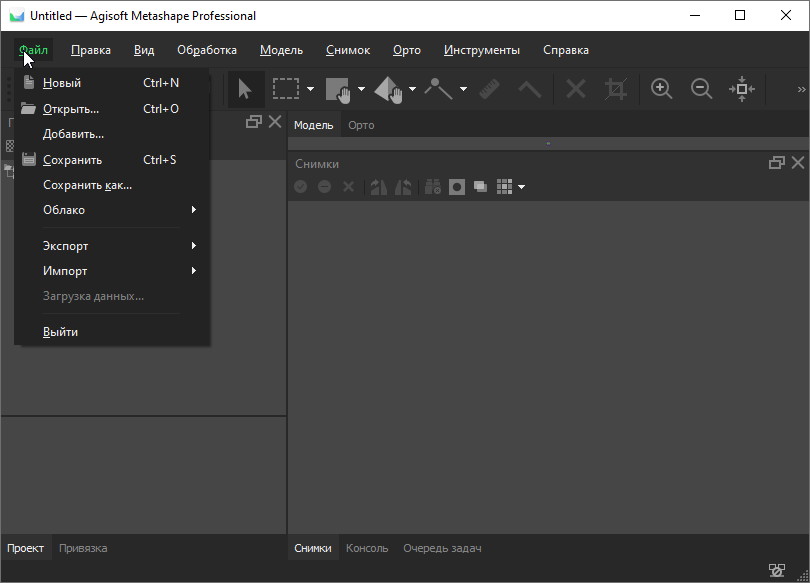
Task: Switch to the Проект tab
Action: coord(25,548)
